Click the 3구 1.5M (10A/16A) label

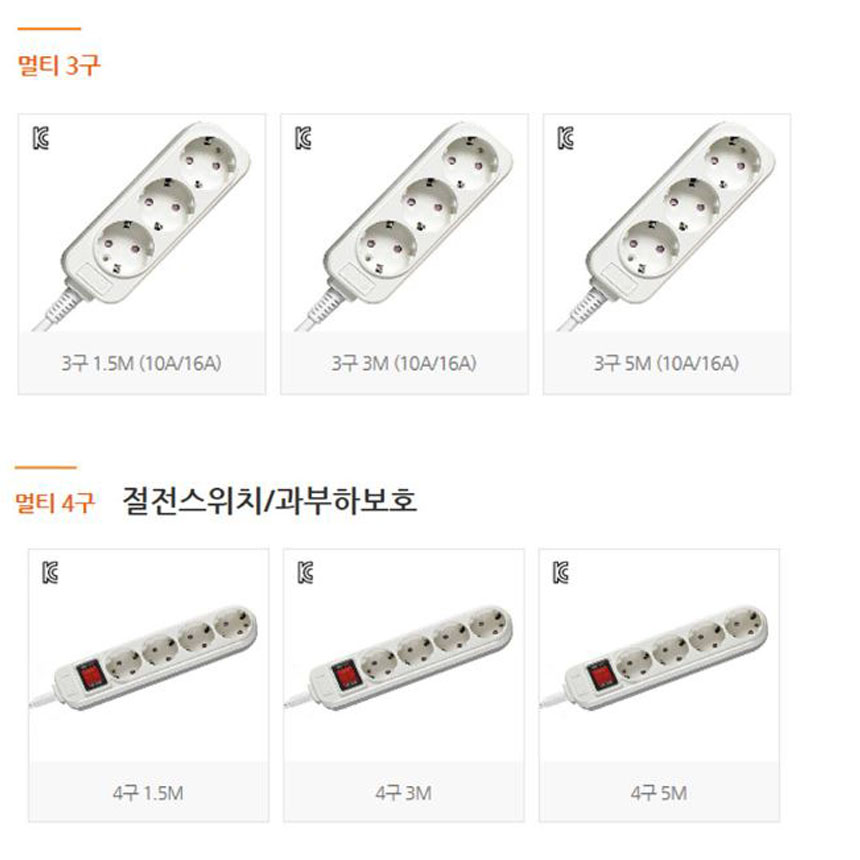pos(142,364)
